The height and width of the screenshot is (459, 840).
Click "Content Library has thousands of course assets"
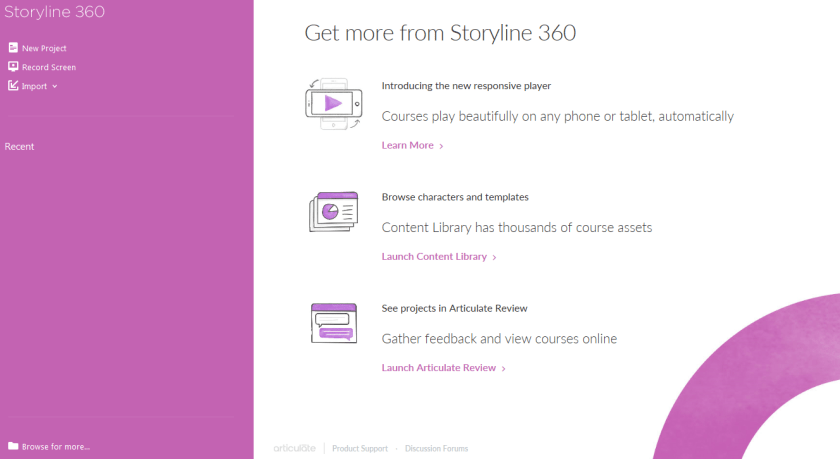coord(516,228)
